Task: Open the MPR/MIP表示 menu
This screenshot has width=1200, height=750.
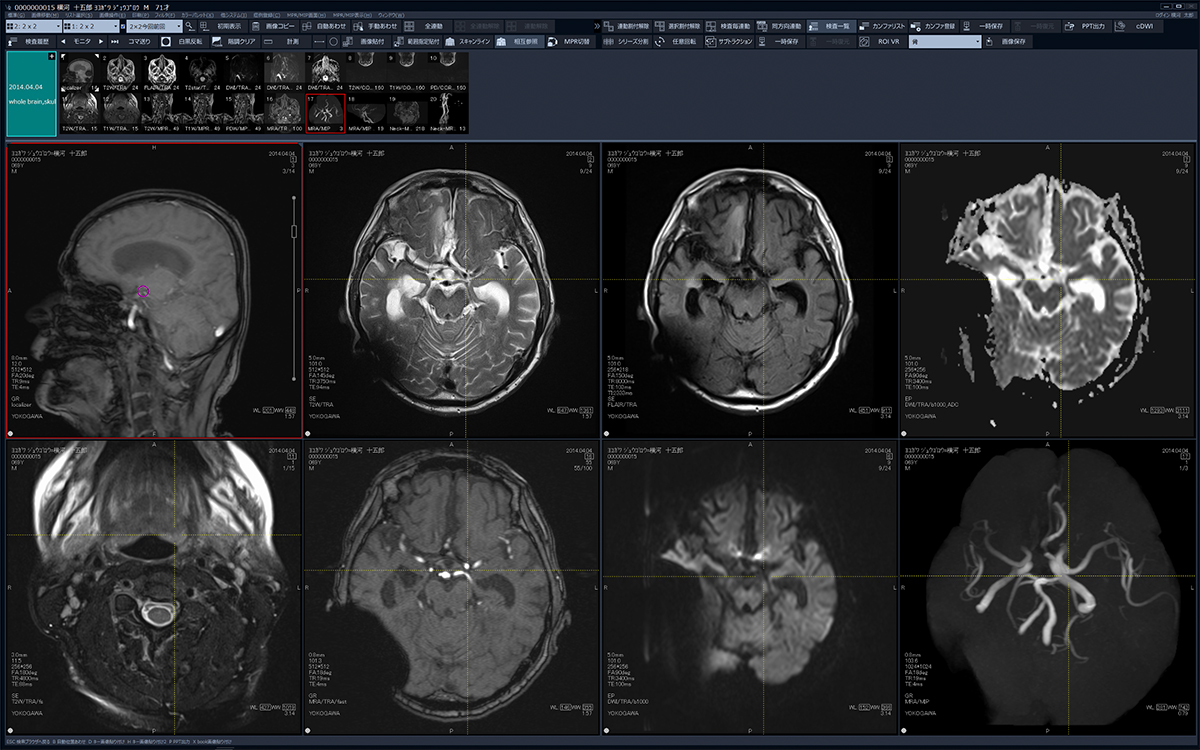Action: point(353,15)
